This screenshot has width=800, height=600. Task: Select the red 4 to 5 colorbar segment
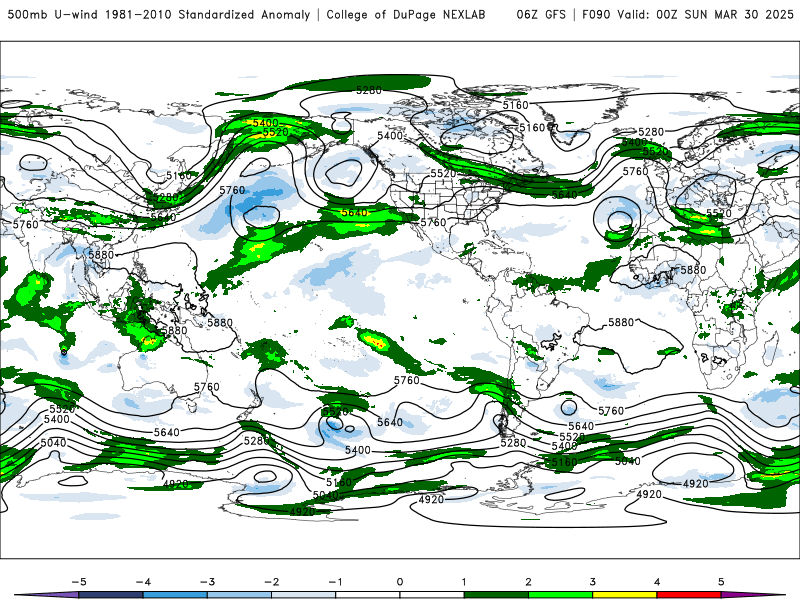[x=689, y=595]
